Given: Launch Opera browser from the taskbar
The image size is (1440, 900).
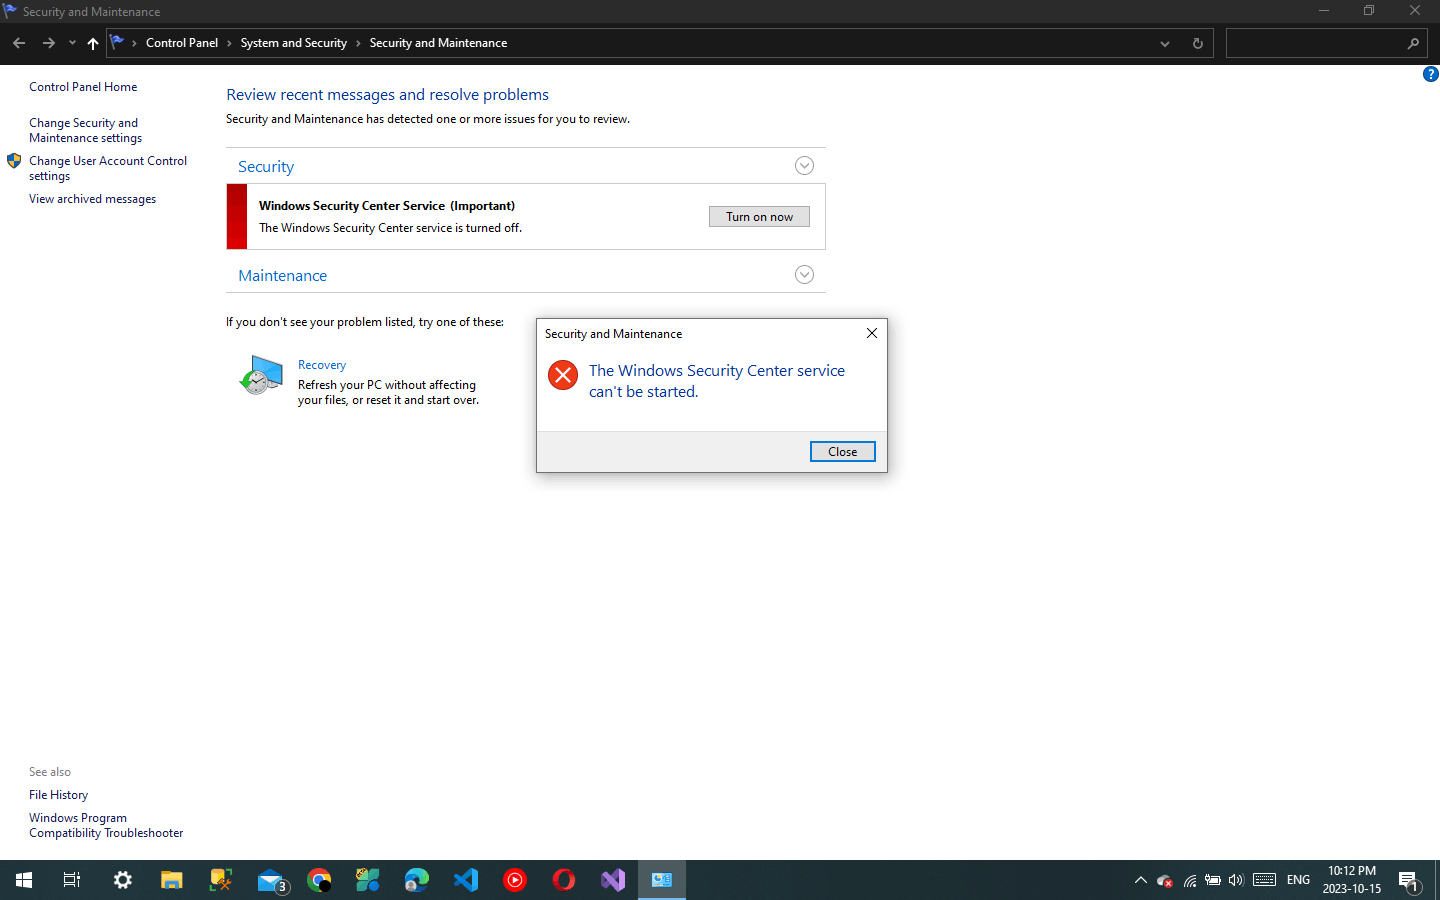Looking at the screenshot, I should point(564,880).
